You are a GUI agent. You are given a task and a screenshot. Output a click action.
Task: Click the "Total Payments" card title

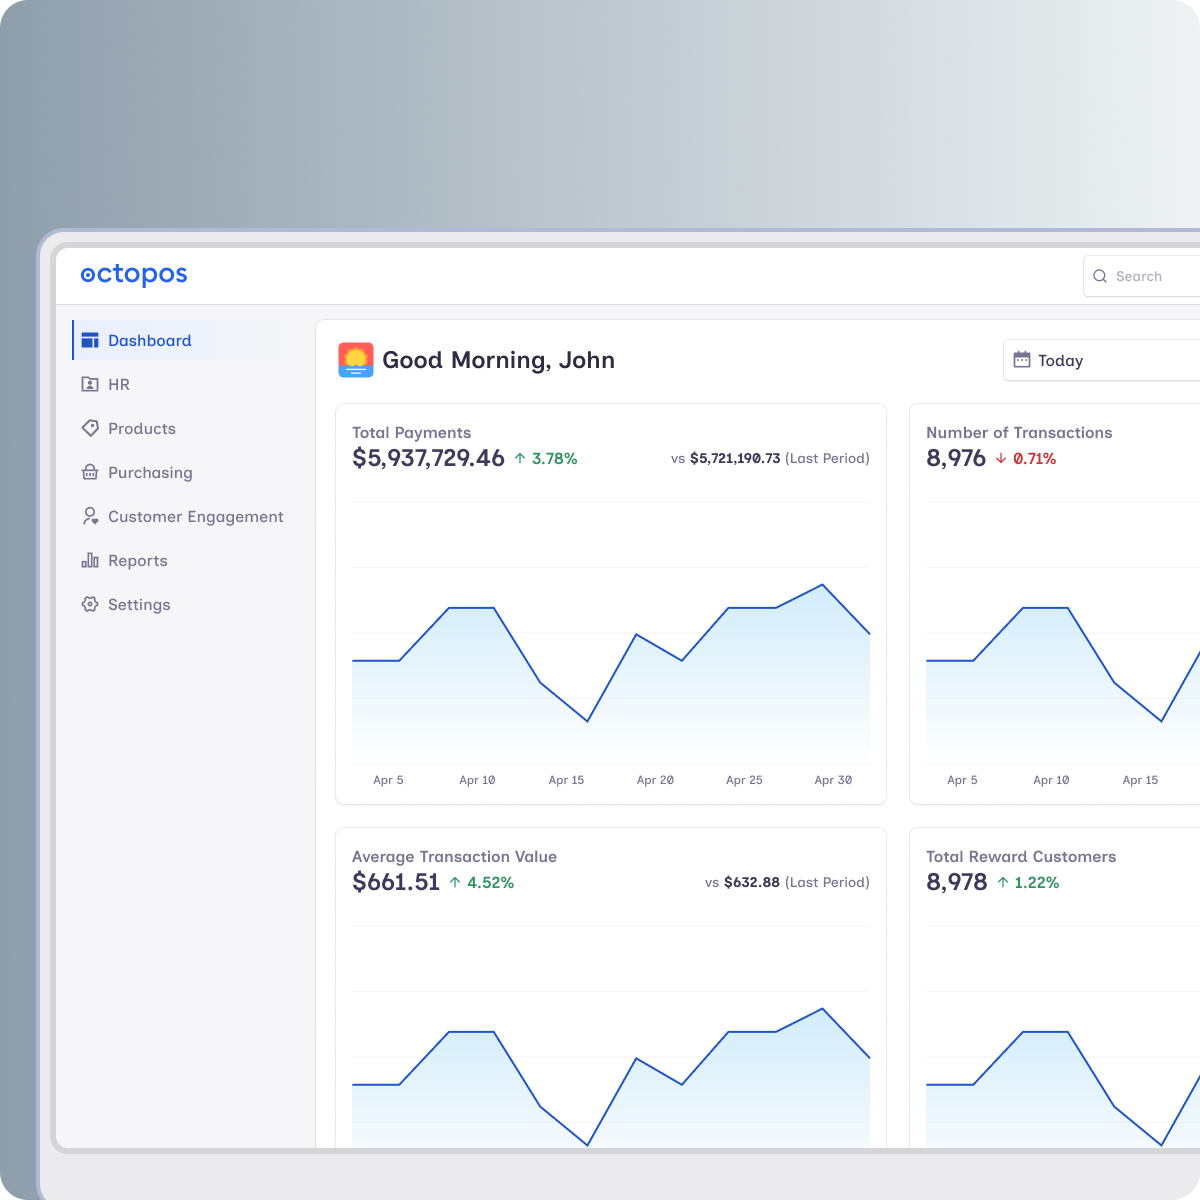[411, 433]
